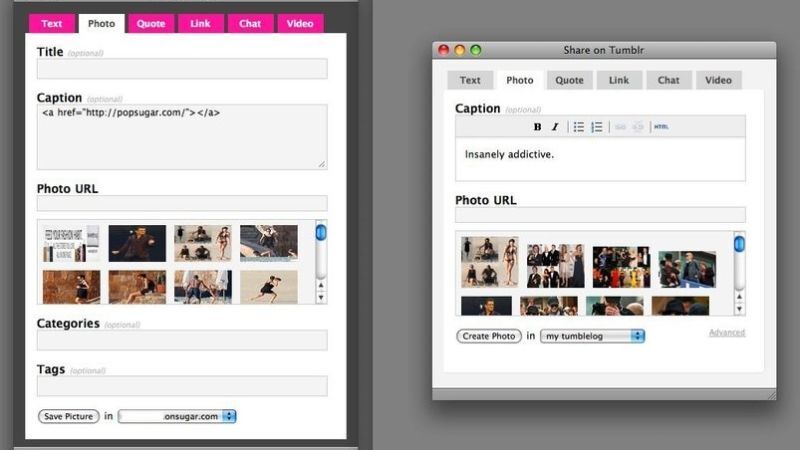Click the scrollbar thumb in Tumblr photo picker
The height and width of the screenshot is (450, 800).
tap(739, 244)
